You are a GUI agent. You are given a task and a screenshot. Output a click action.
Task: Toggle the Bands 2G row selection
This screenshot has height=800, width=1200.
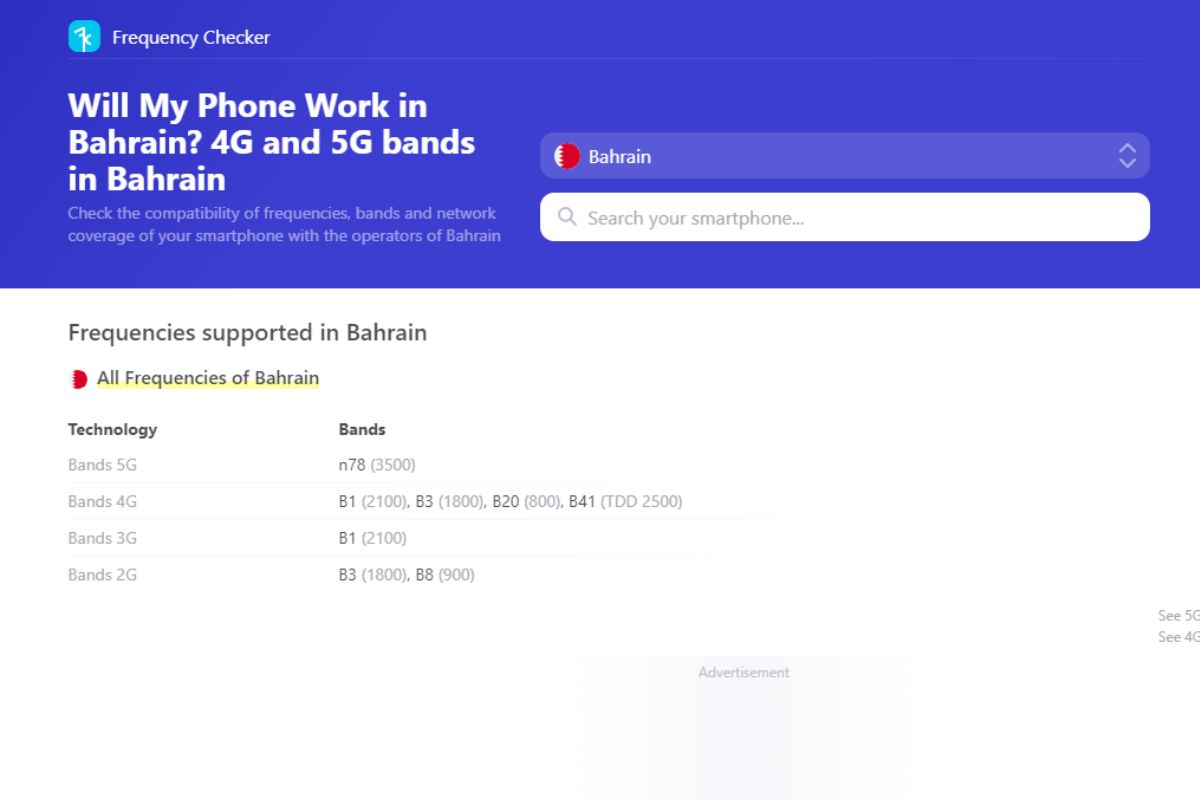pos(102,574)
